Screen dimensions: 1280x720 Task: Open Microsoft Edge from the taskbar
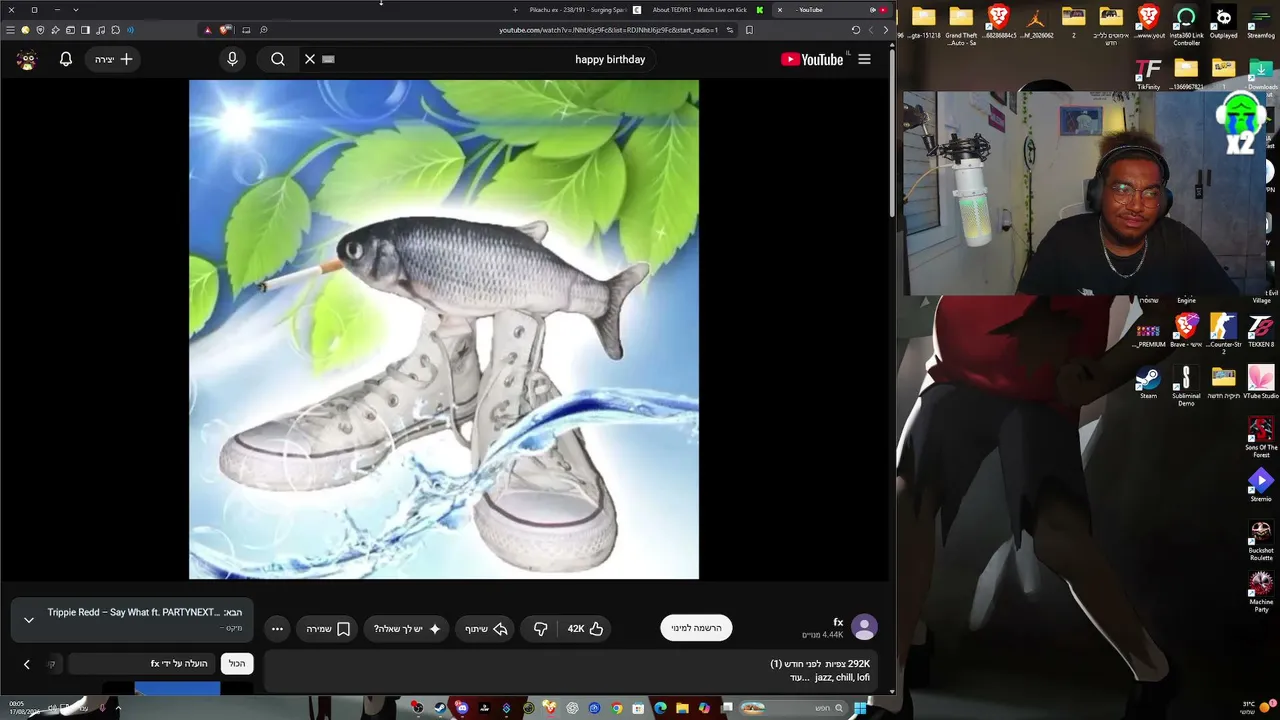tap(661, 708)
